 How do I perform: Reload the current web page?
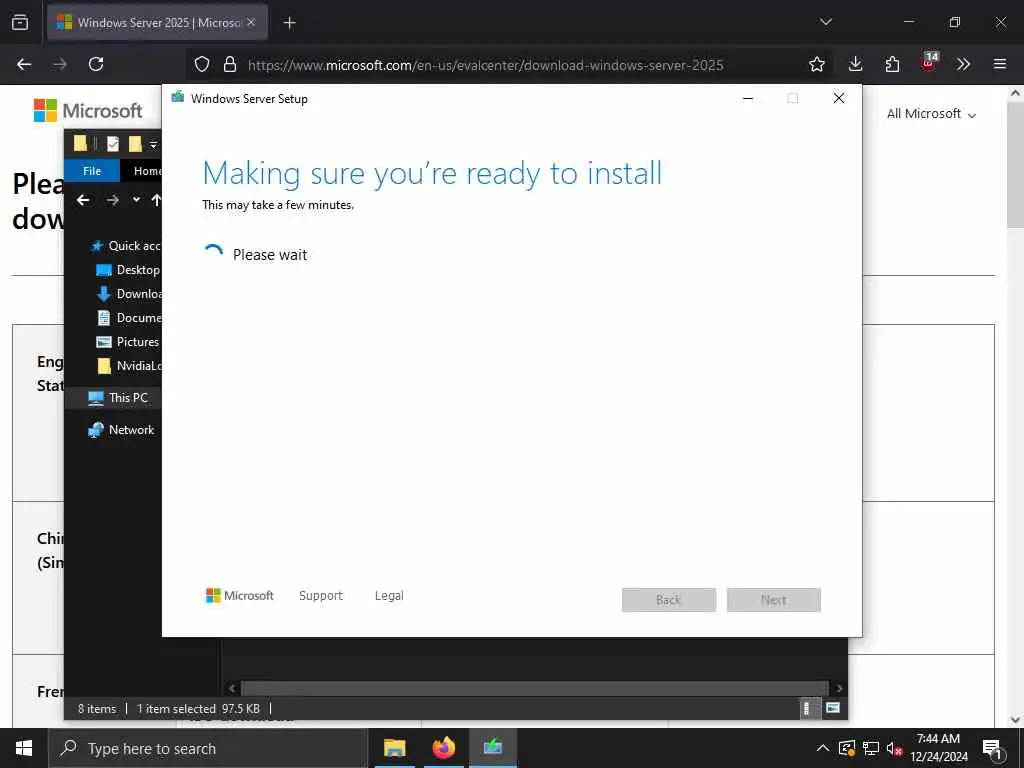point(96,64)
